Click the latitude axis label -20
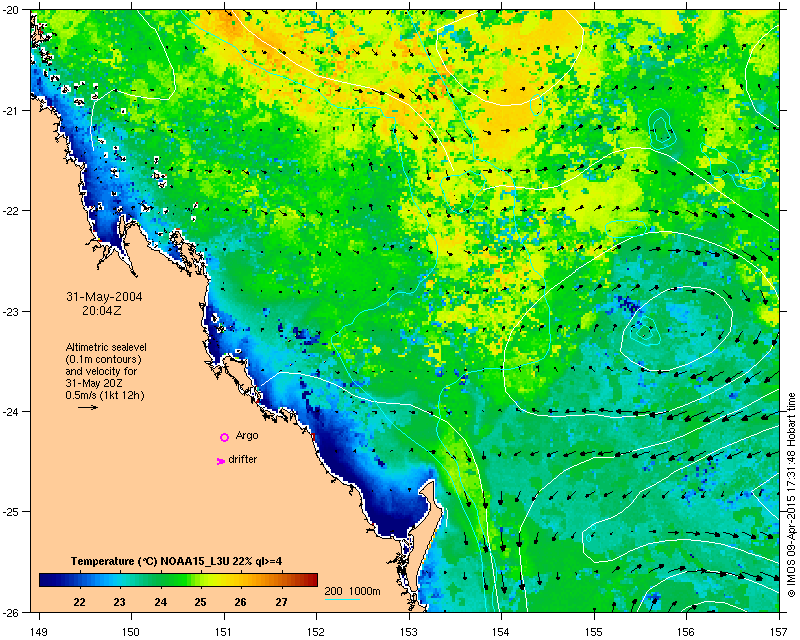 [x=10, y=10]
